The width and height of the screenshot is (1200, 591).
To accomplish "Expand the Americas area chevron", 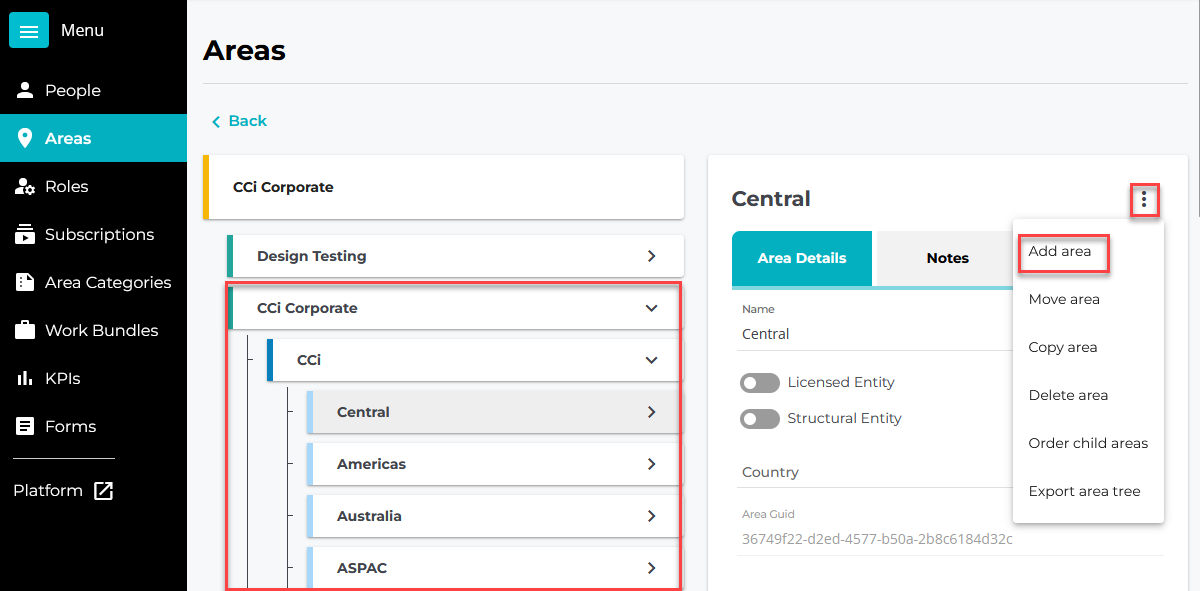I will pyautogui.click(x=651, y=465).
